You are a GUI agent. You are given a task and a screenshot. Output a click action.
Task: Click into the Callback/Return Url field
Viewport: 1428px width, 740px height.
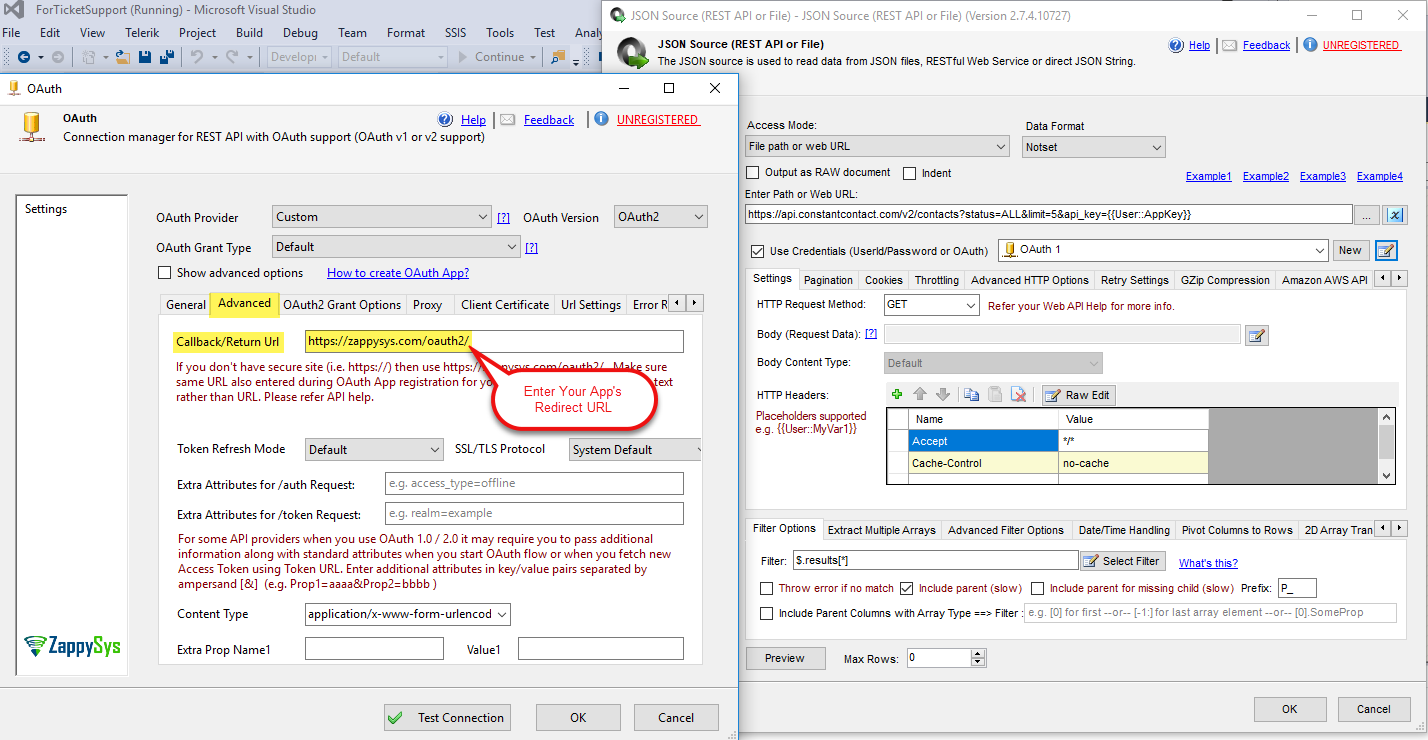click(494, 341)
